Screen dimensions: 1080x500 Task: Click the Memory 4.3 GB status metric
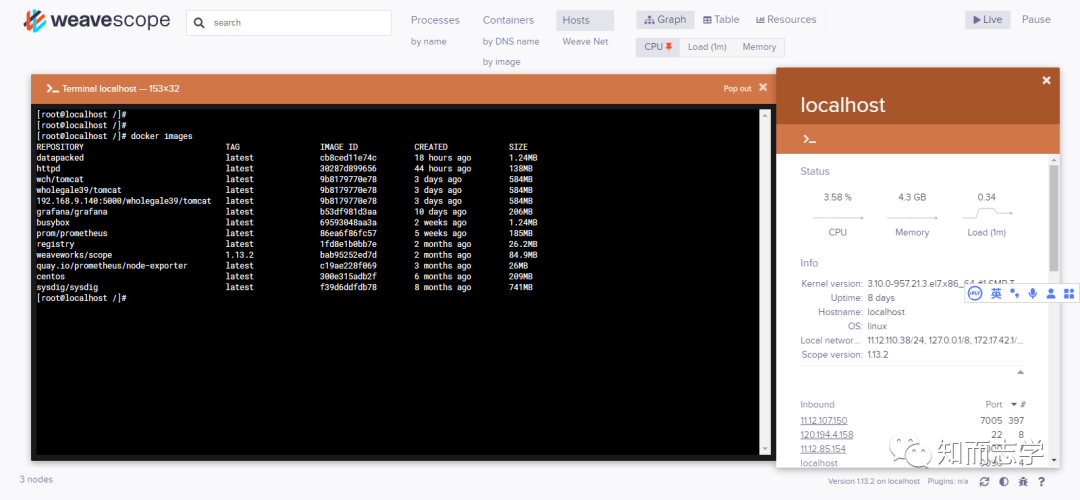tap(912, 216)
